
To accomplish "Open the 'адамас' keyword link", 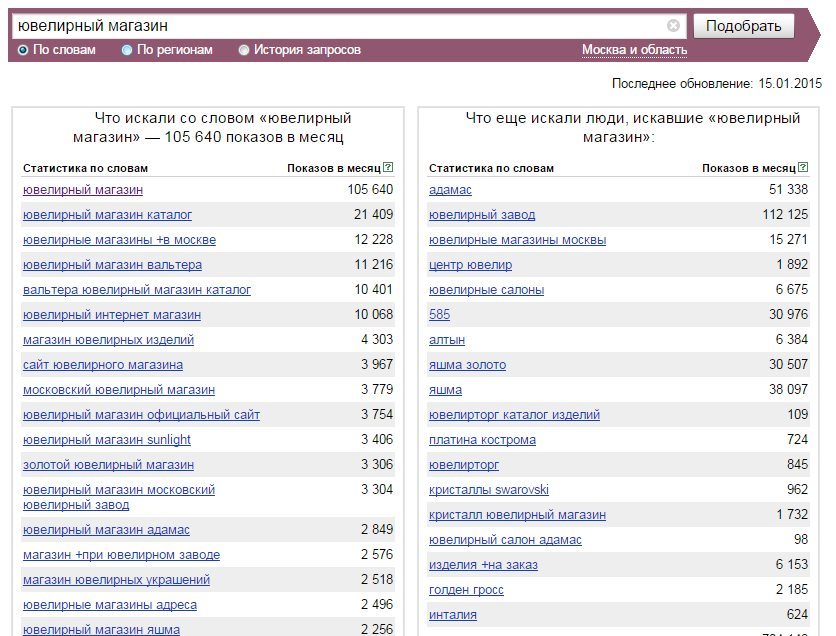I will pos(450,190).
